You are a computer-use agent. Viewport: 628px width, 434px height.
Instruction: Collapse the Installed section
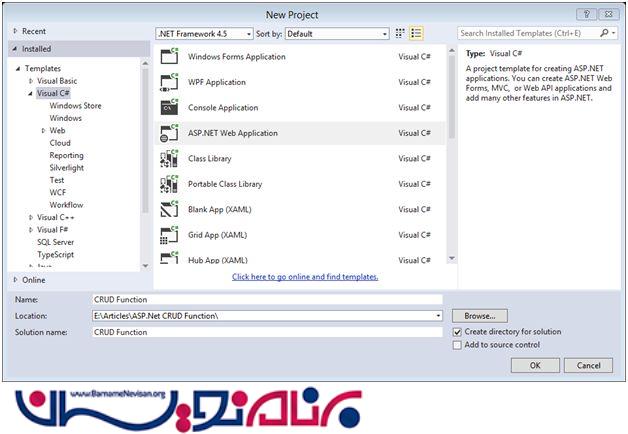pos(15,49)
